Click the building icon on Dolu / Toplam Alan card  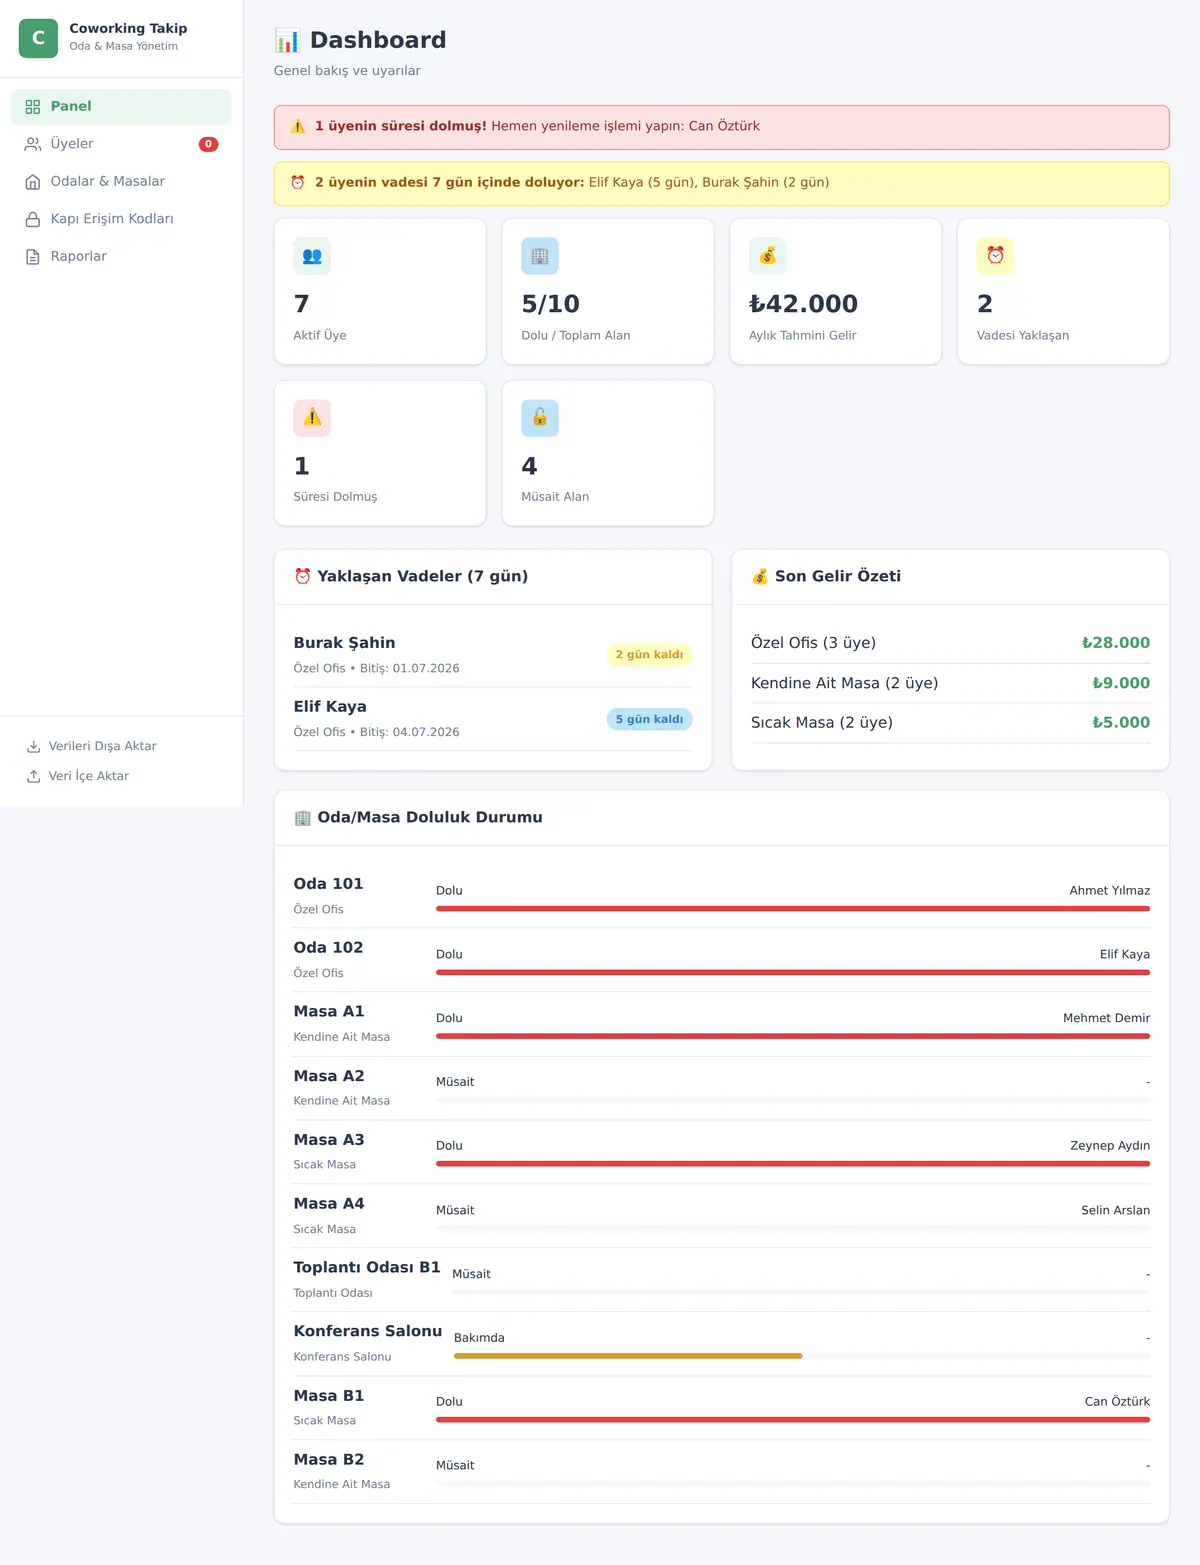pos(540,256)
